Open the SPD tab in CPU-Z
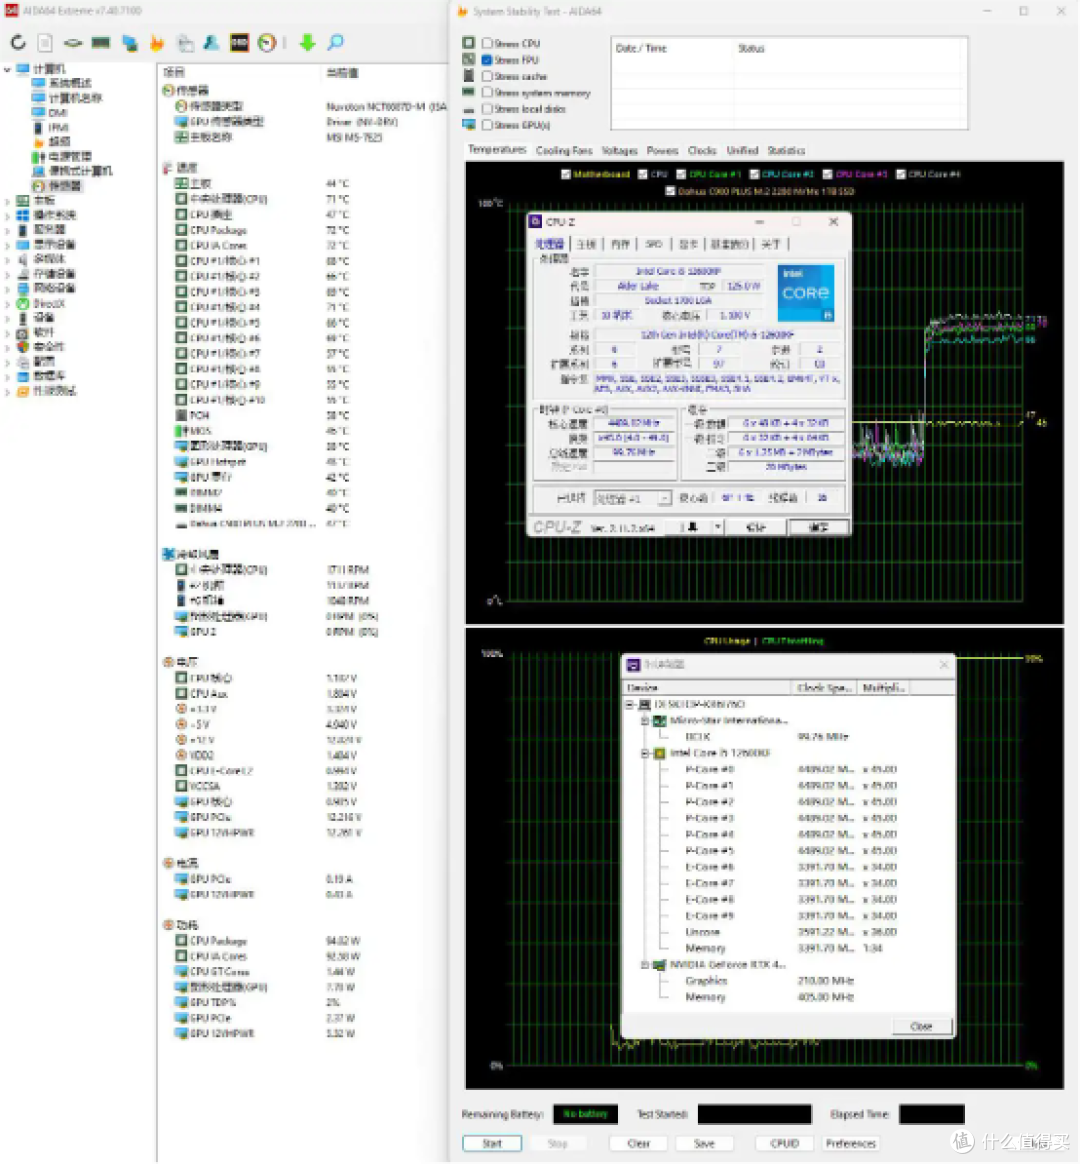This screenshot has height=1164, width=1080. point(653,243)
